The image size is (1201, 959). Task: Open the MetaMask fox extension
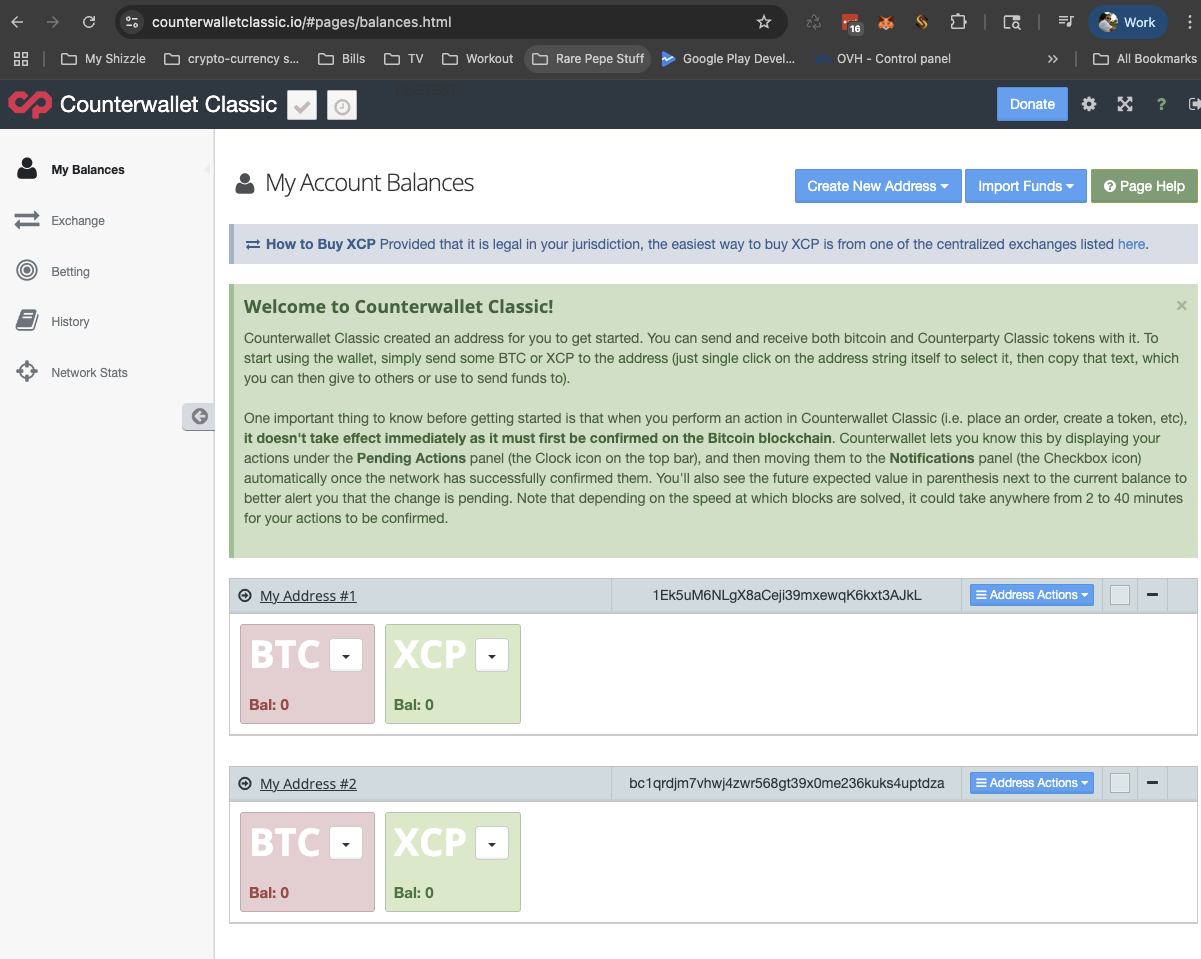coord(886,22)
